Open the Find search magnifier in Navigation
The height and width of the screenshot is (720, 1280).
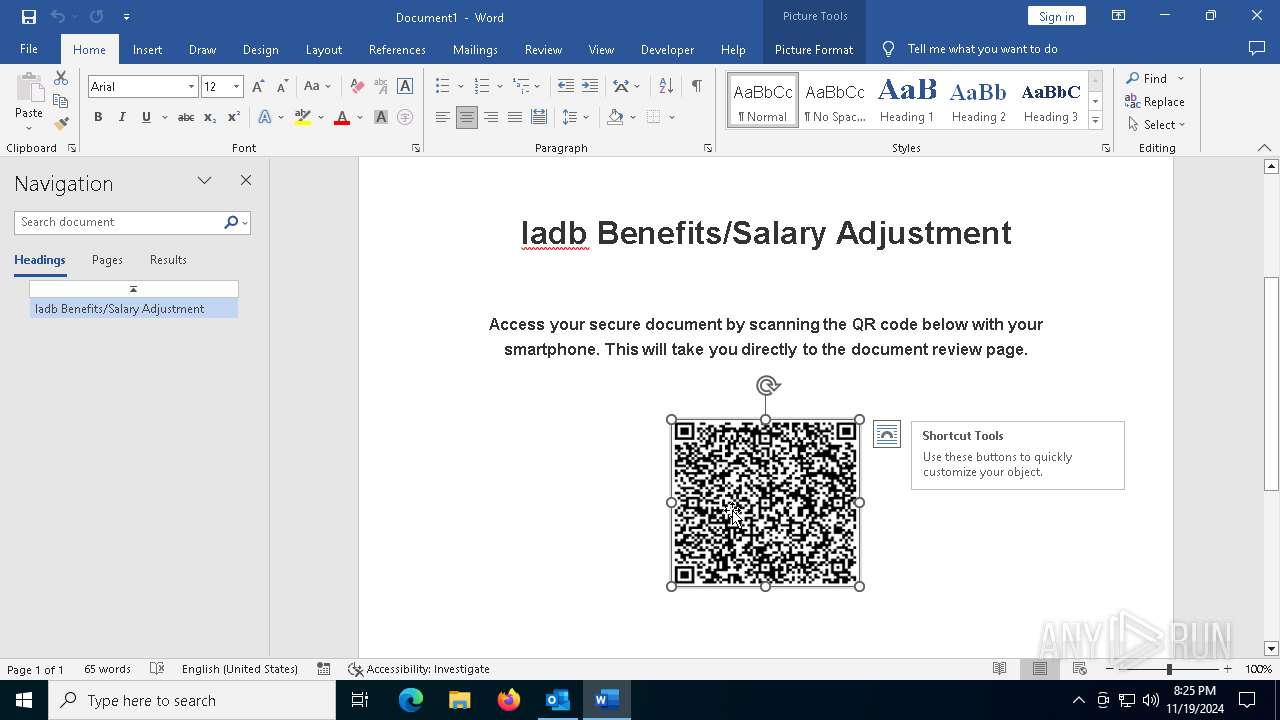coord(231,222)
